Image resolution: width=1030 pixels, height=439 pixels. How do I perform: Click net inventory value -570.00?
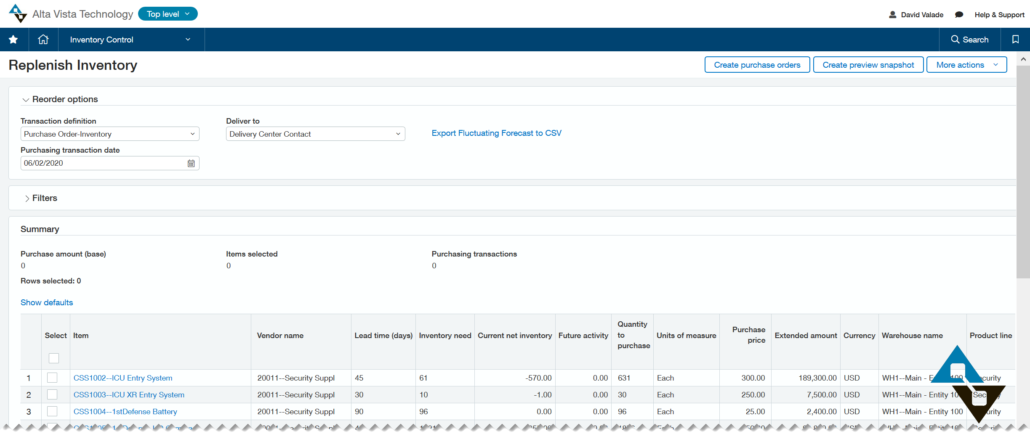[x=539, y=378]
